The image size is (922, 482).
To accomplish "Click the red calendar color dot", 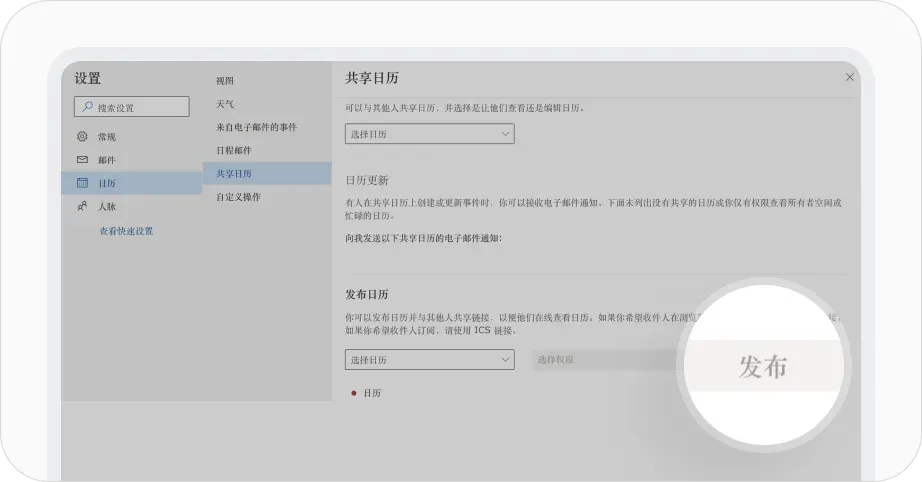I will coord(354,393).
